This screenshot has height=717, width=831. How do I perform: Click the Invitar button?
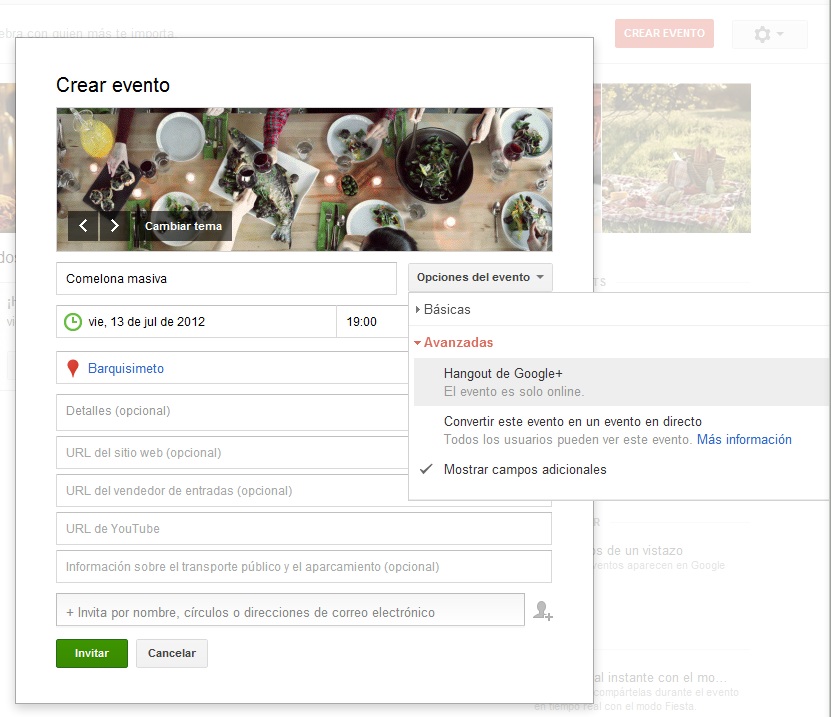pyautogui.click(x=91, y=653)
